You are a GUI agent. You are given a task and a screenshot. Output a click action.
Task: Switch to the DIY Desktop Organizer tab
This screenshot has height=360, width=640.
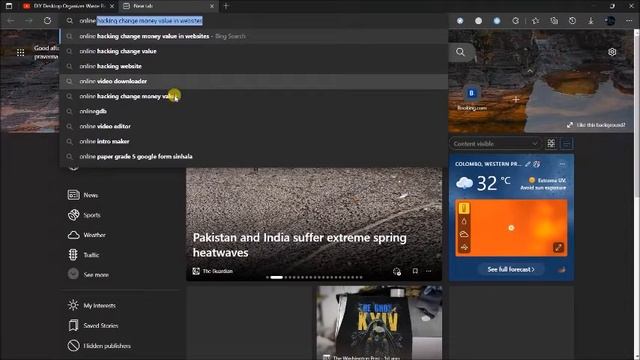pos(68,6)
